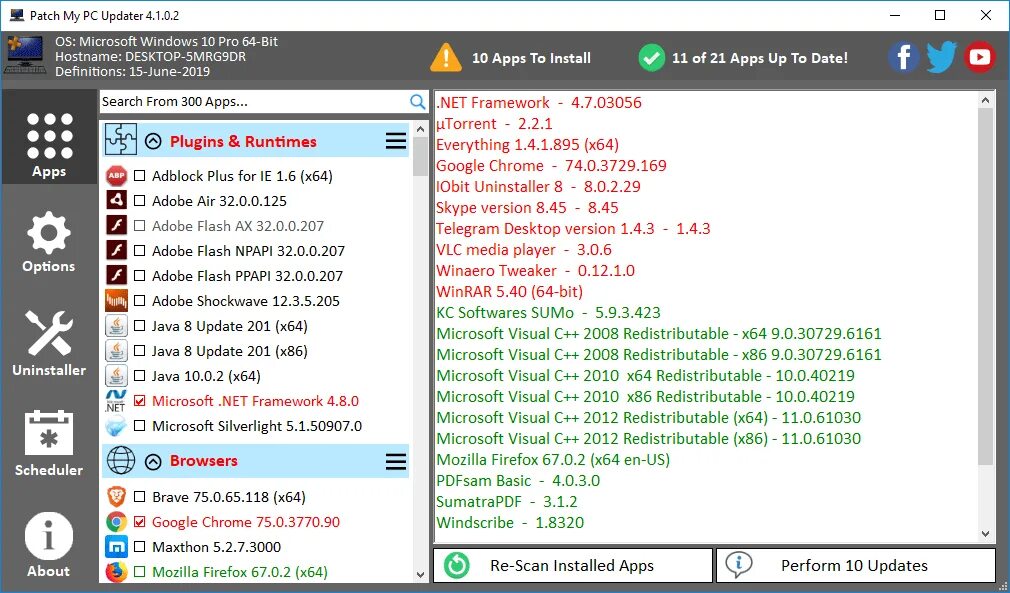Image resolution: width=1010 pixels, height=593 pixels.
Task: Click results panel scroll up arrow
Action: click(x=986, y=100)
